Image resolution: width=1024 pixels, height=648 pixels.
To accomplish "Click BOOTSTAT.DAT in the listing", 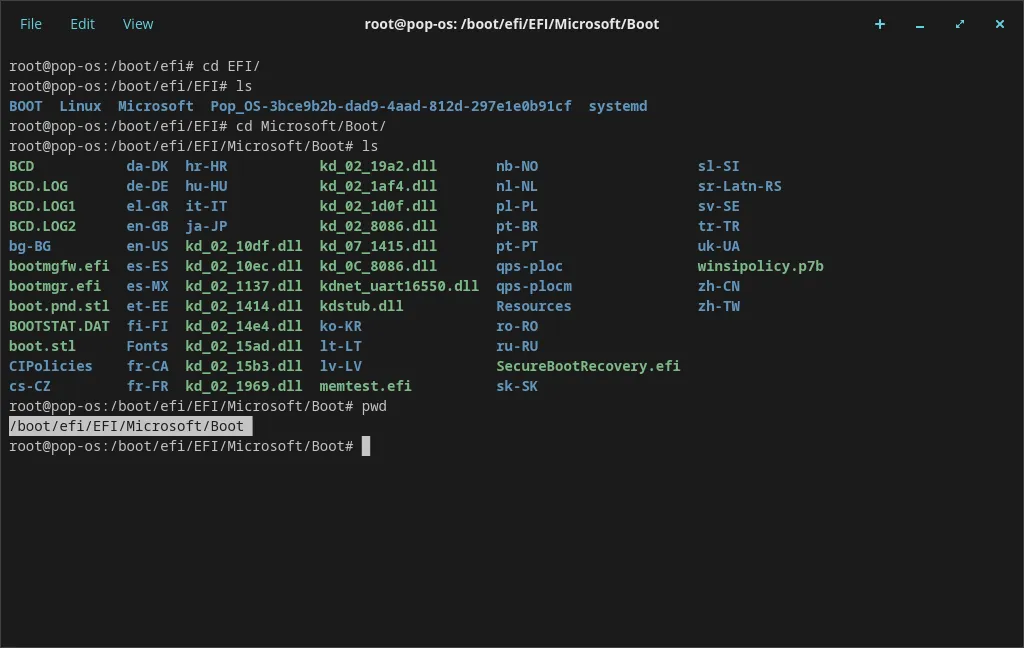I will tap(59, 326).
